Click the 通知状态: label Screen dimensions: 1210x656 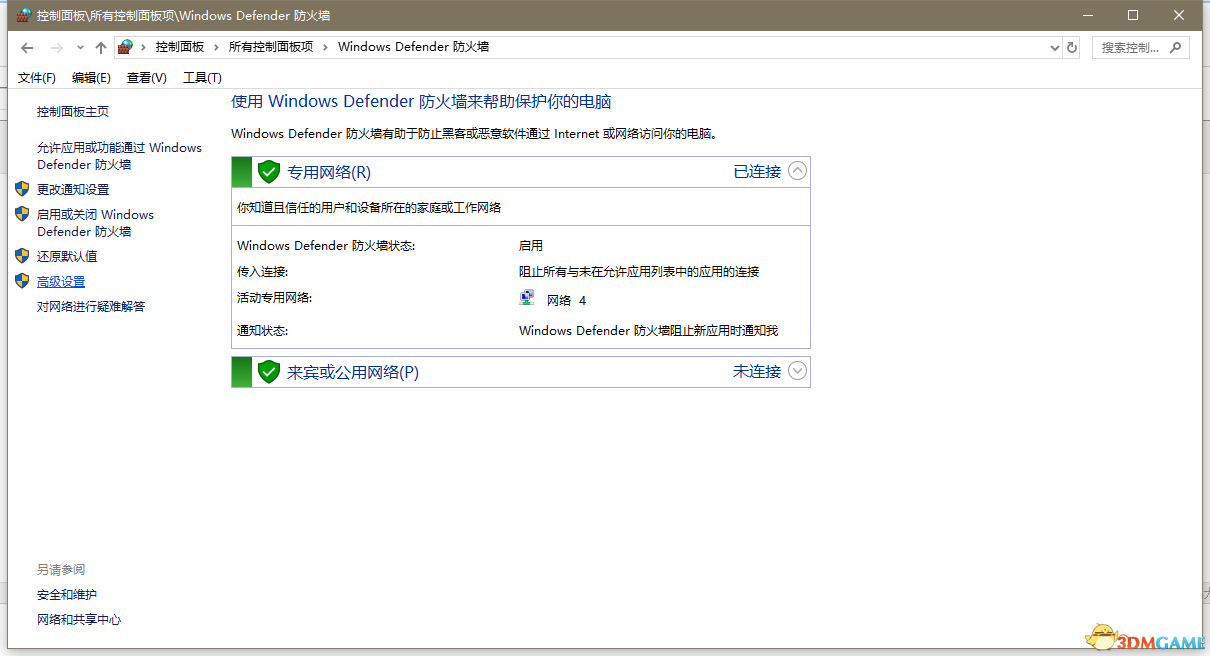pos(262,331)
